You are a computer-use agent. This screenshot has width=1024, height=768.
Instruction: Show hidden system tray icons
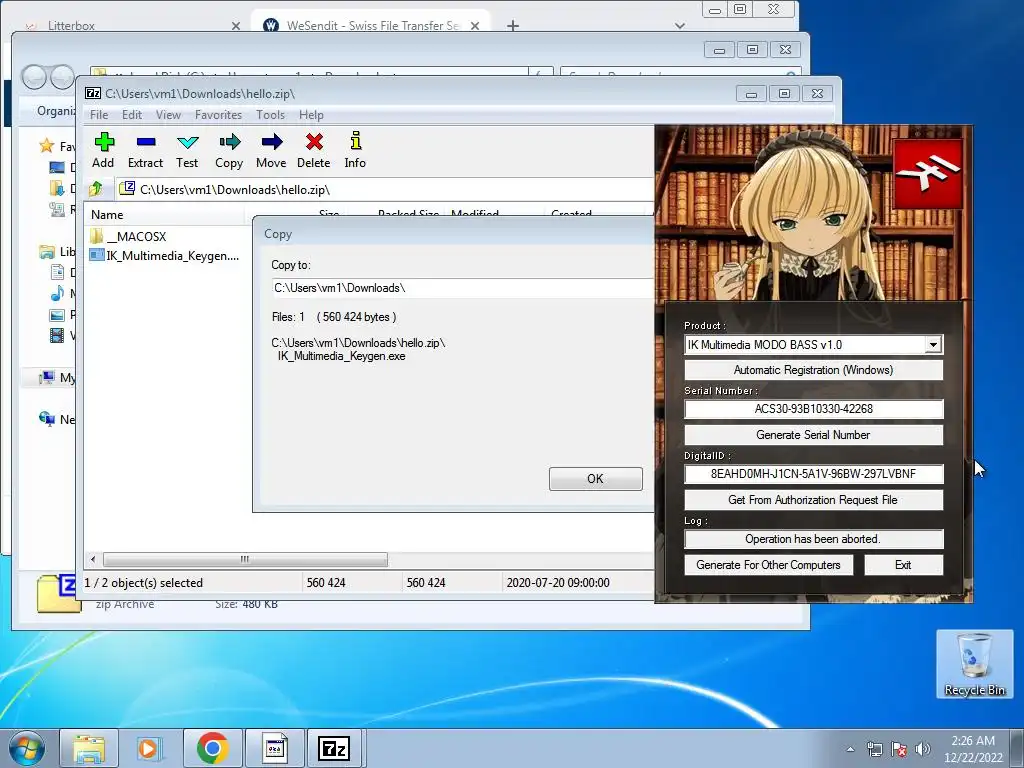click(850, 749)
